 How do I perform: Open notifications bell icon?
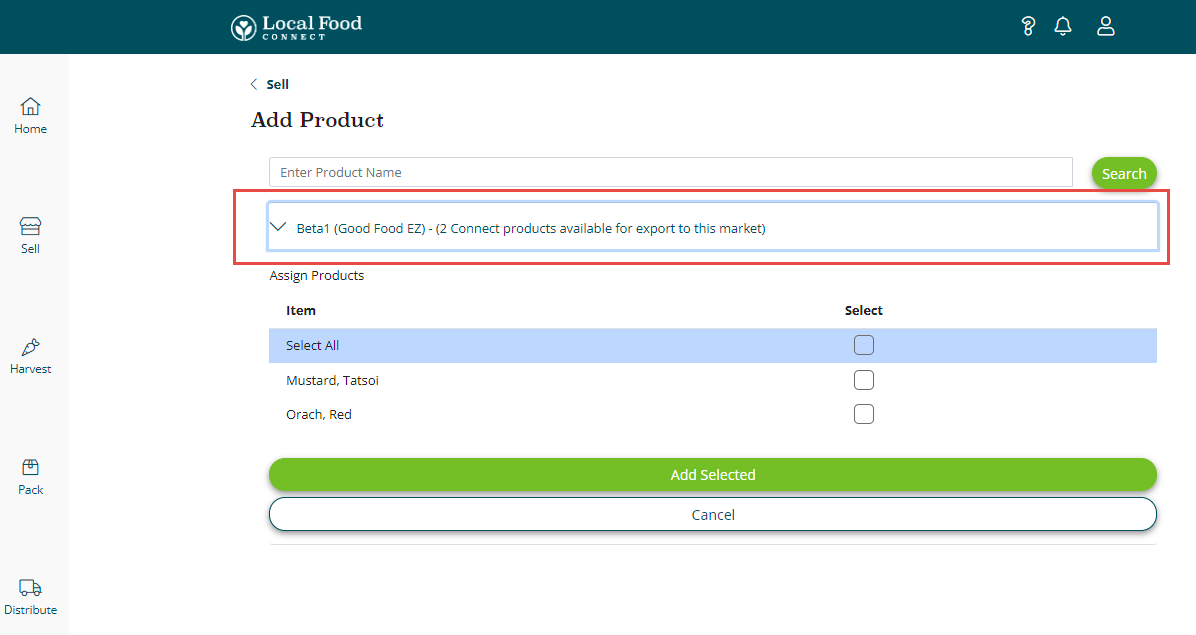point(1063,27)
